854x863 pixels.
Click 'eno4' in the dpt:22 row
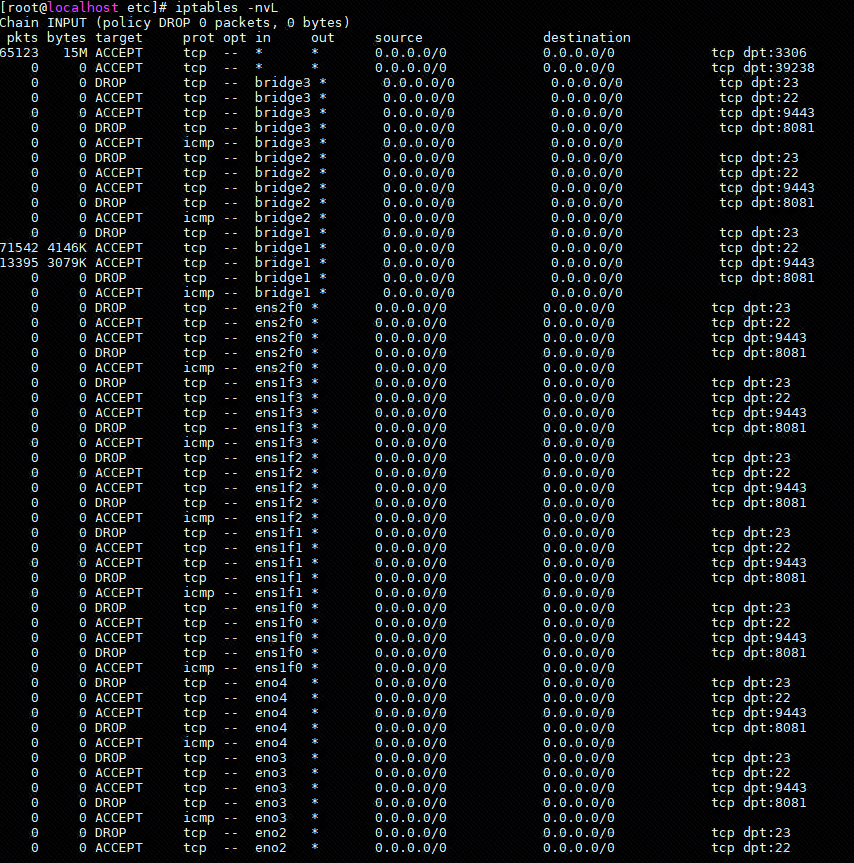(271, 698)
